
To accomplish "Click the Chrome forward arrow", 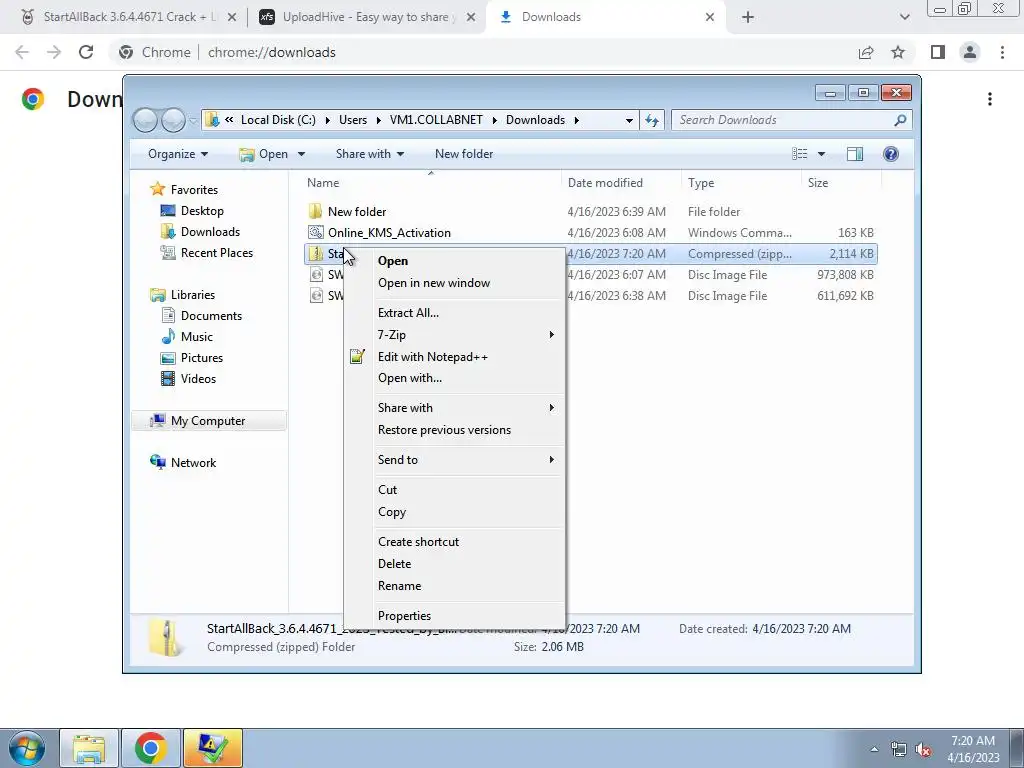I will coord(54,52).
